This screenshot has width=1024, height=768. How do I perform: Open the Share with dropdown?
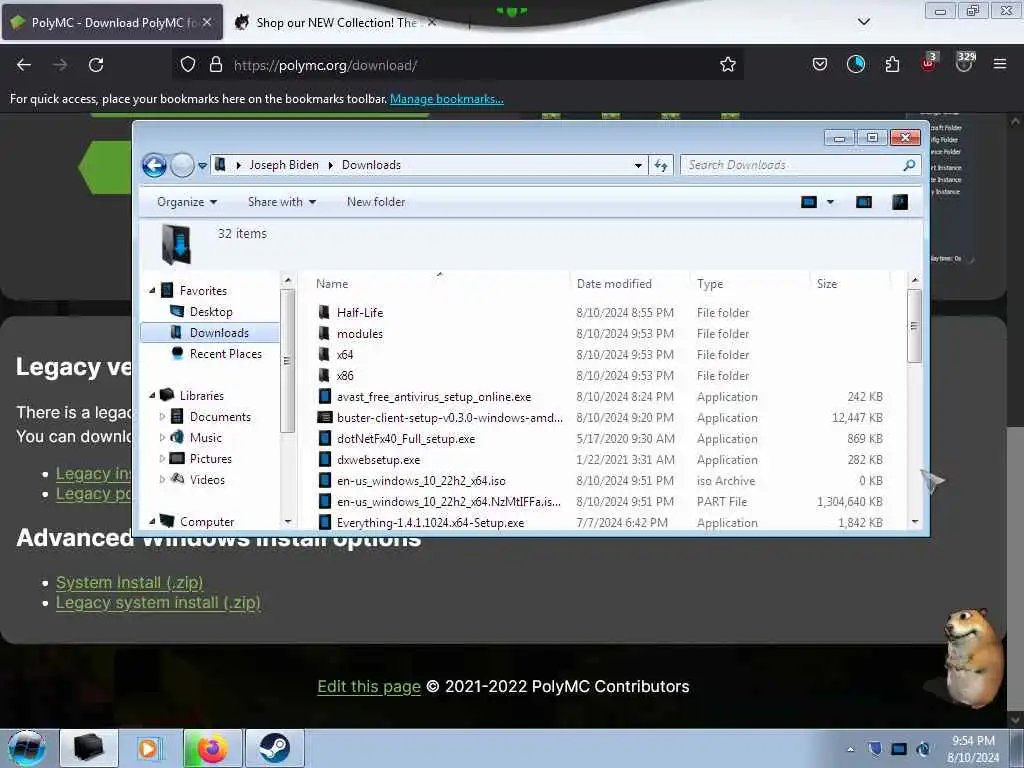(282, 202)
